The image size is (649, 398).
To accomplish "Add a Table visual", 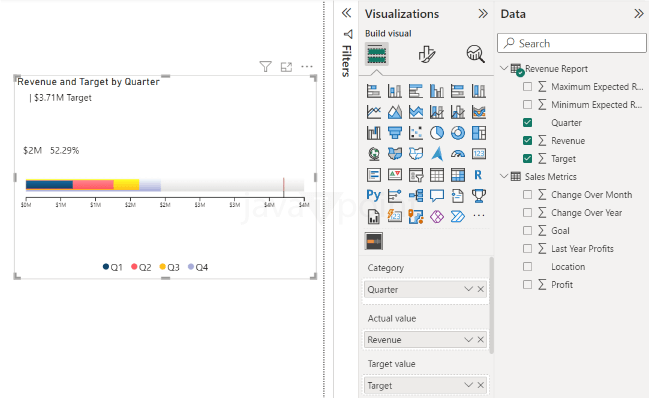I will pyautogui.click(x=437, y=175).
